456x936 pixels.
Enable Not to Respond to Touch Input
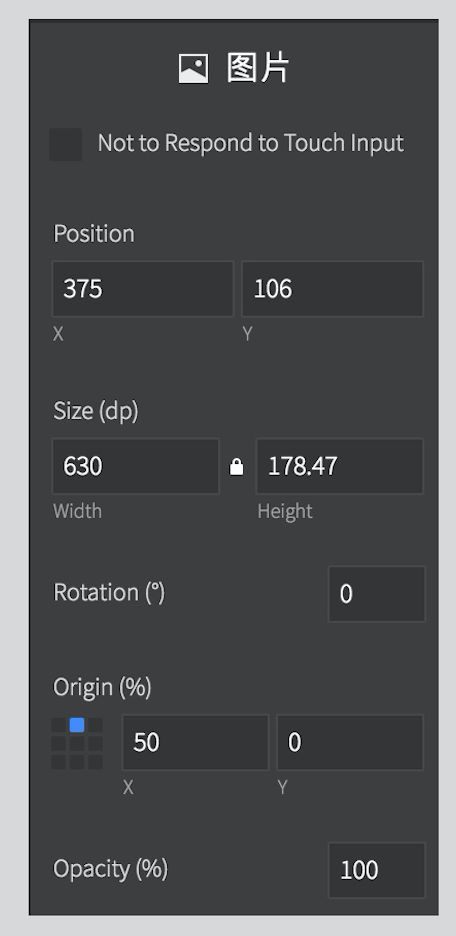tap(66, 144)
